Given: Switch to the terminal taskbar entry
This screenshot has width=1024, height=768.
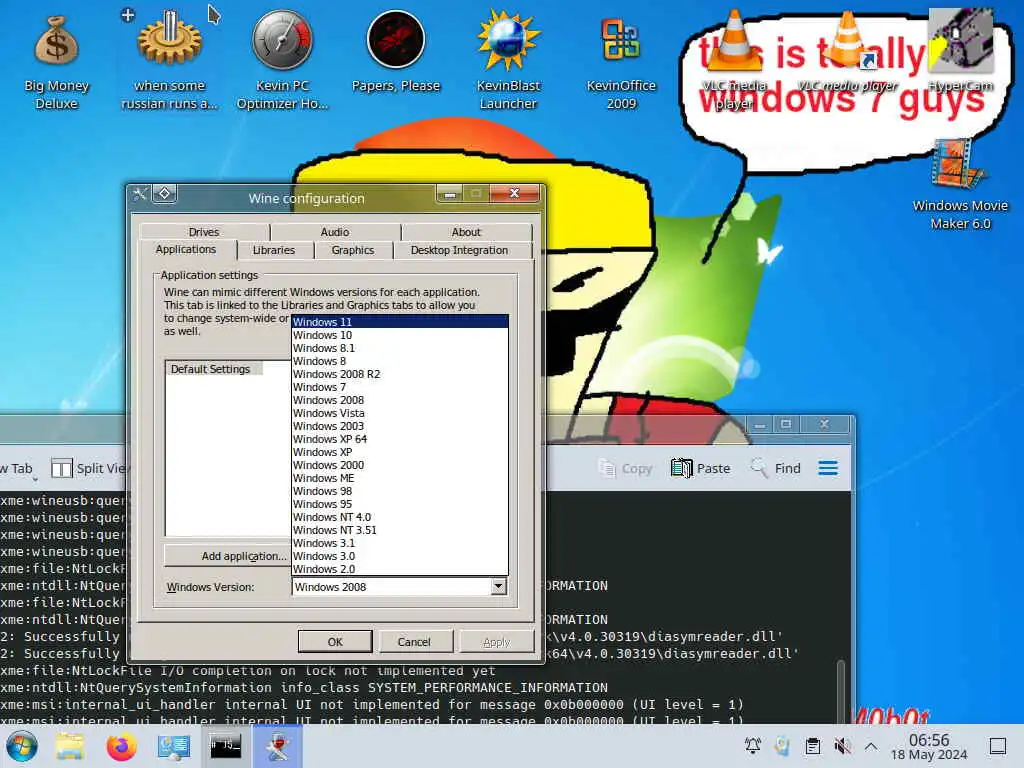Looking at the screenshot, I should pyautogui.click(x=225, y=746).
